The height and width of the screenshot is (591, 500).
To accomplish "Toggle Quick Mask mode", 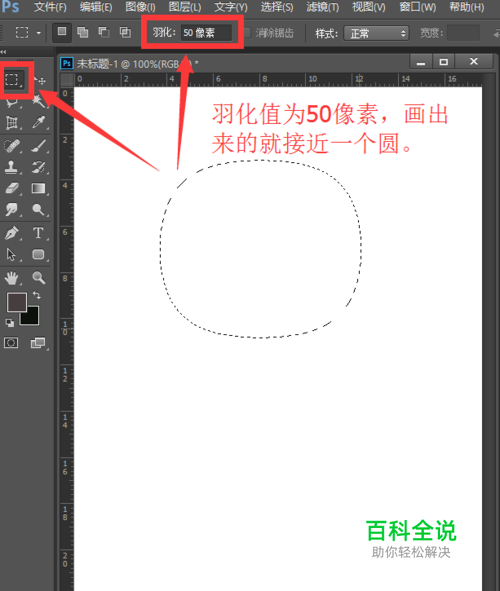I will click(11, 343).
